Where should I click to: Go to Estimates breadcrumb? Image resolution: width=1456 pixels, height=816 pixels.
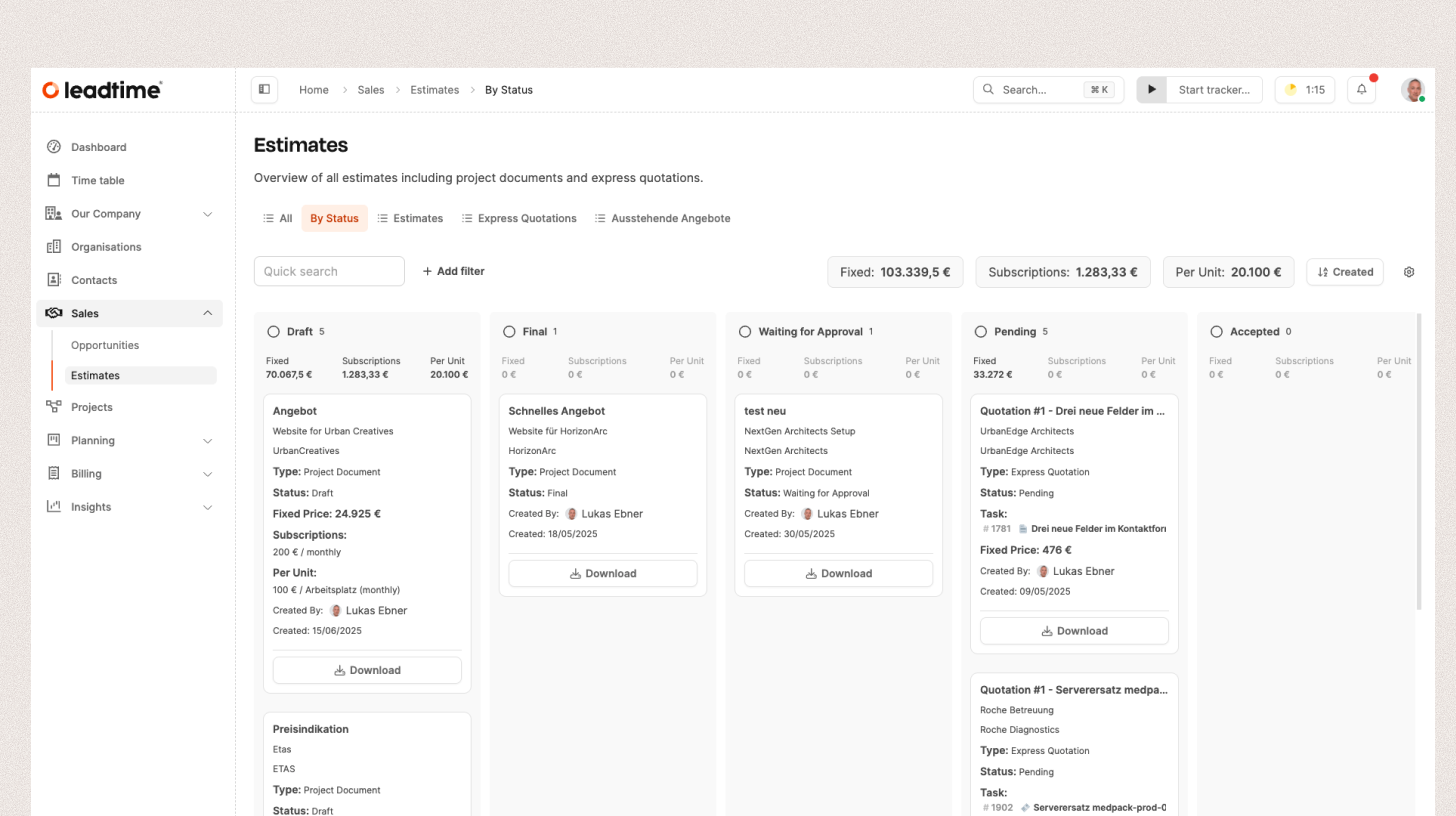(435, 90)
